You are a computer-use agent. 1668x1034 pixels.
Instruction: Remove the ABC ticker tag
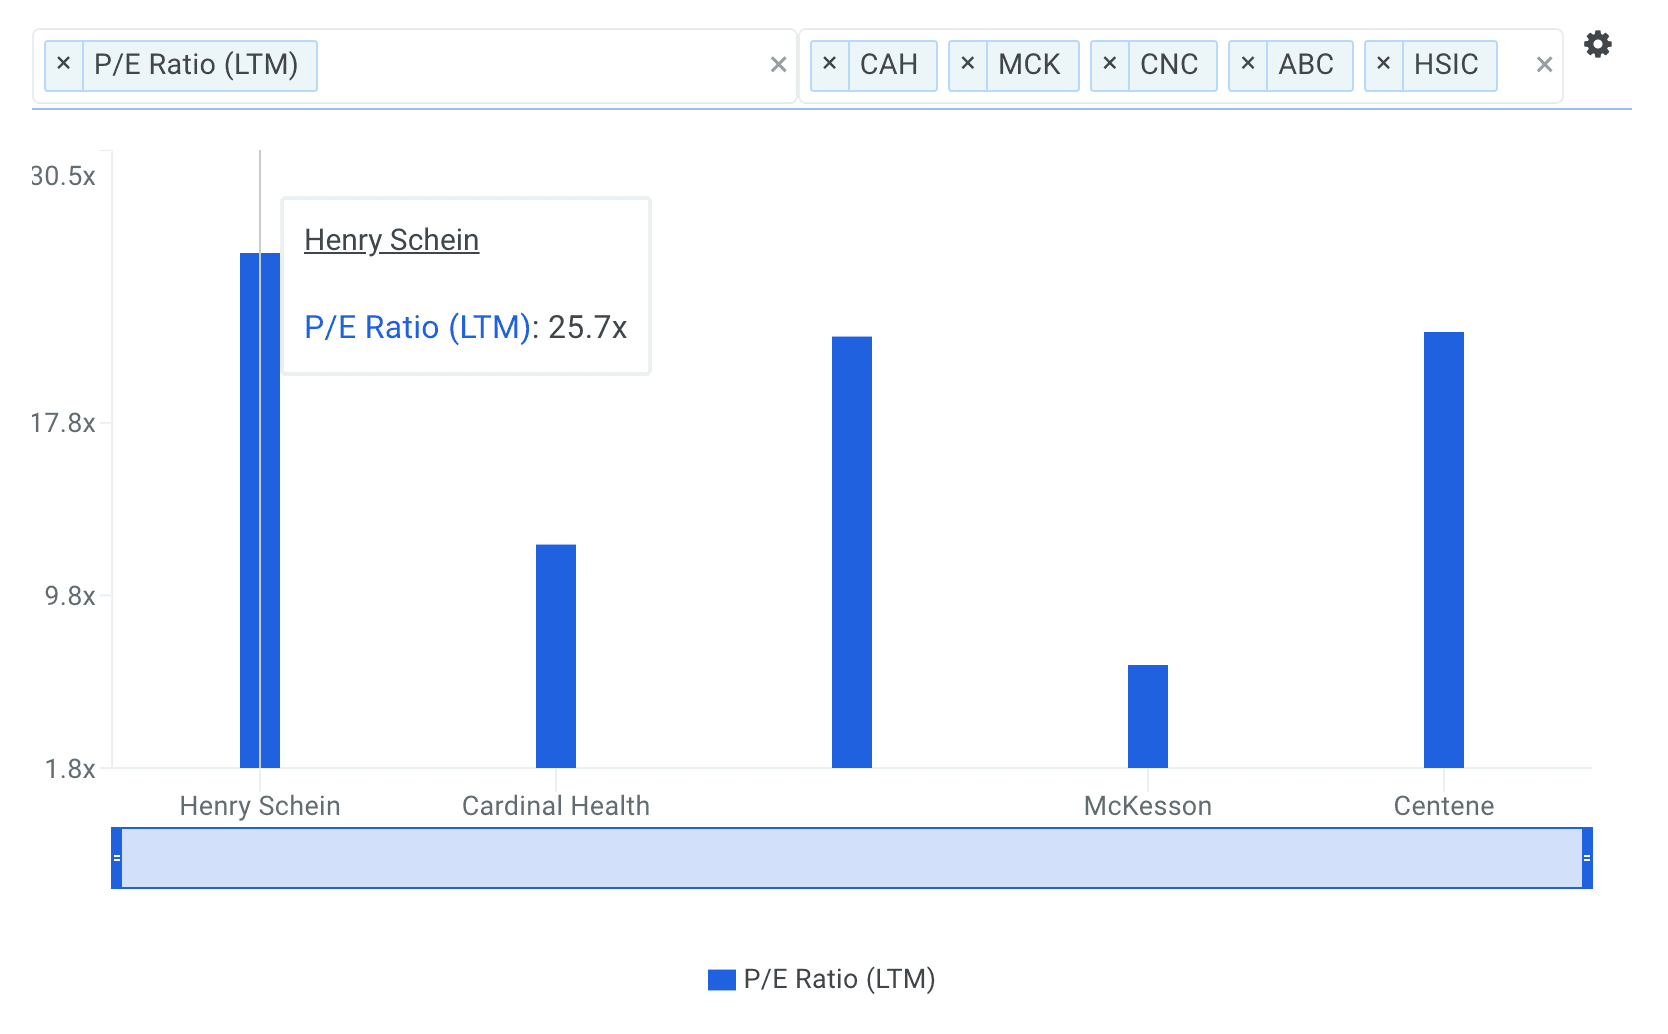point(1247,64)
